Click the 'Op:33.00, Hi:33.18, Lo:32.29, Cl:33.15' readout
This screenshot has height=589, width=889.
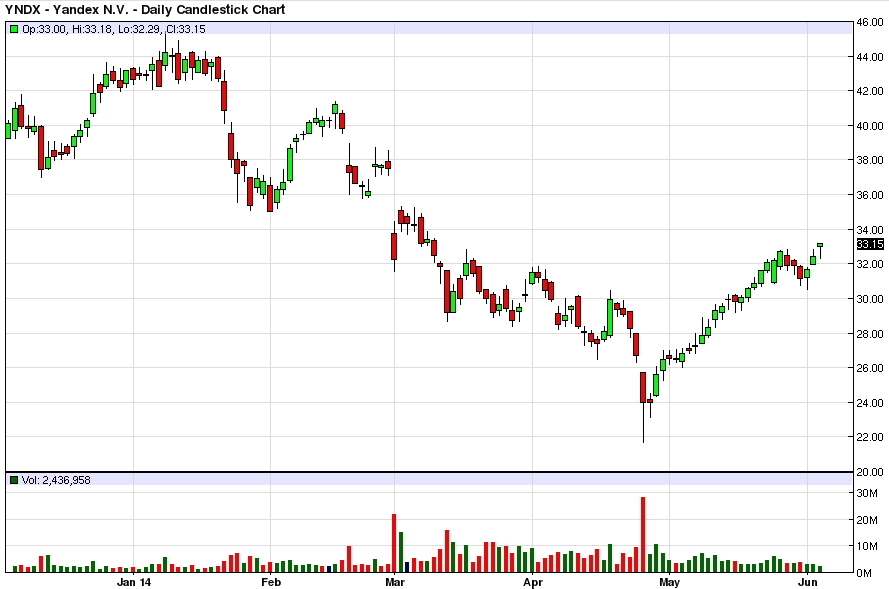click(x=113, y=29)
